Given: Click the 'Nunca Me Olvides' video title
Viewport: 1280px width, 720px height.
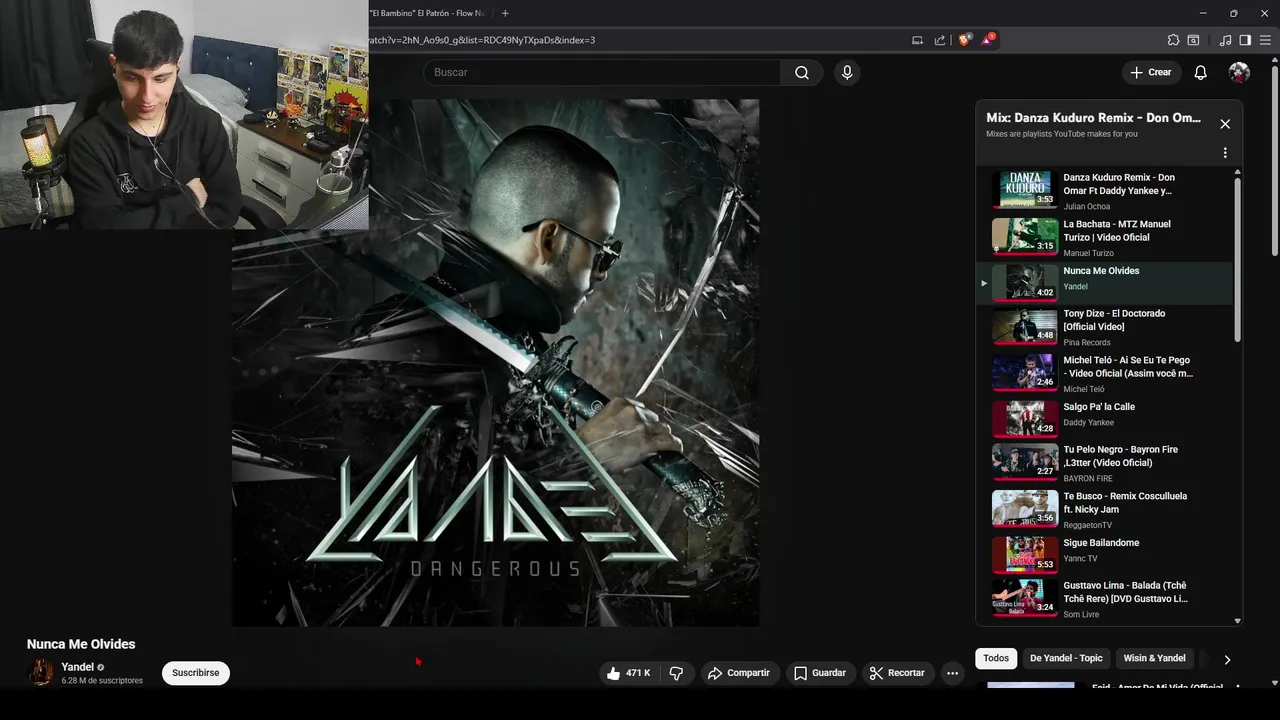Looking at the screenshot, I should (x=81, y=644).
